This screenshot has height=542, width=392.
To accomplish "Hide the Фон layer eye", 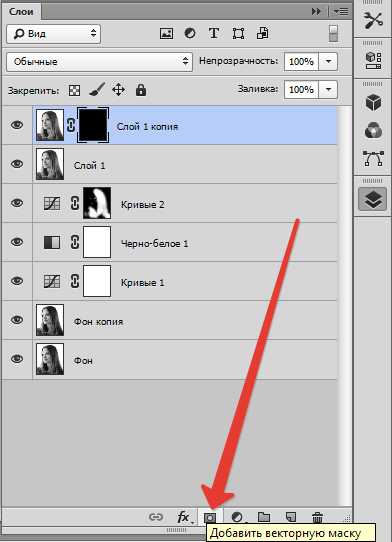I will point(17,359).
